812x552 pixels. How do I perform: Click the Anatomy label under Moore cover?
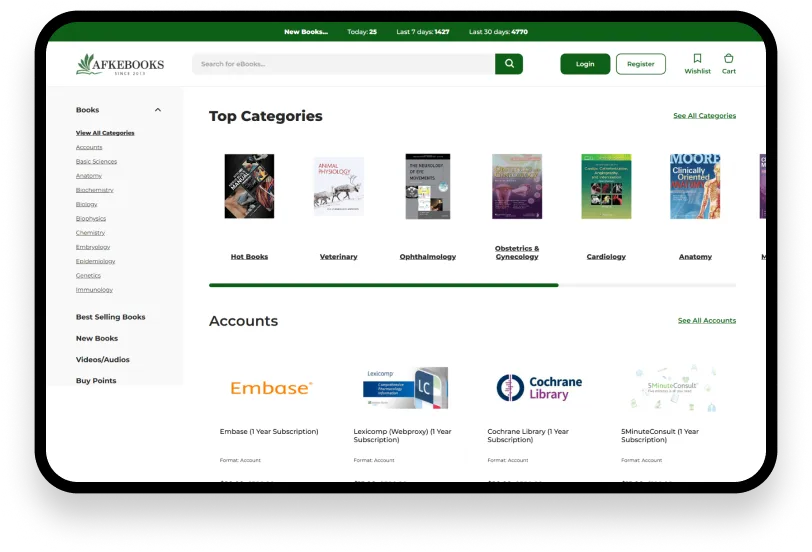coord(695,257)
